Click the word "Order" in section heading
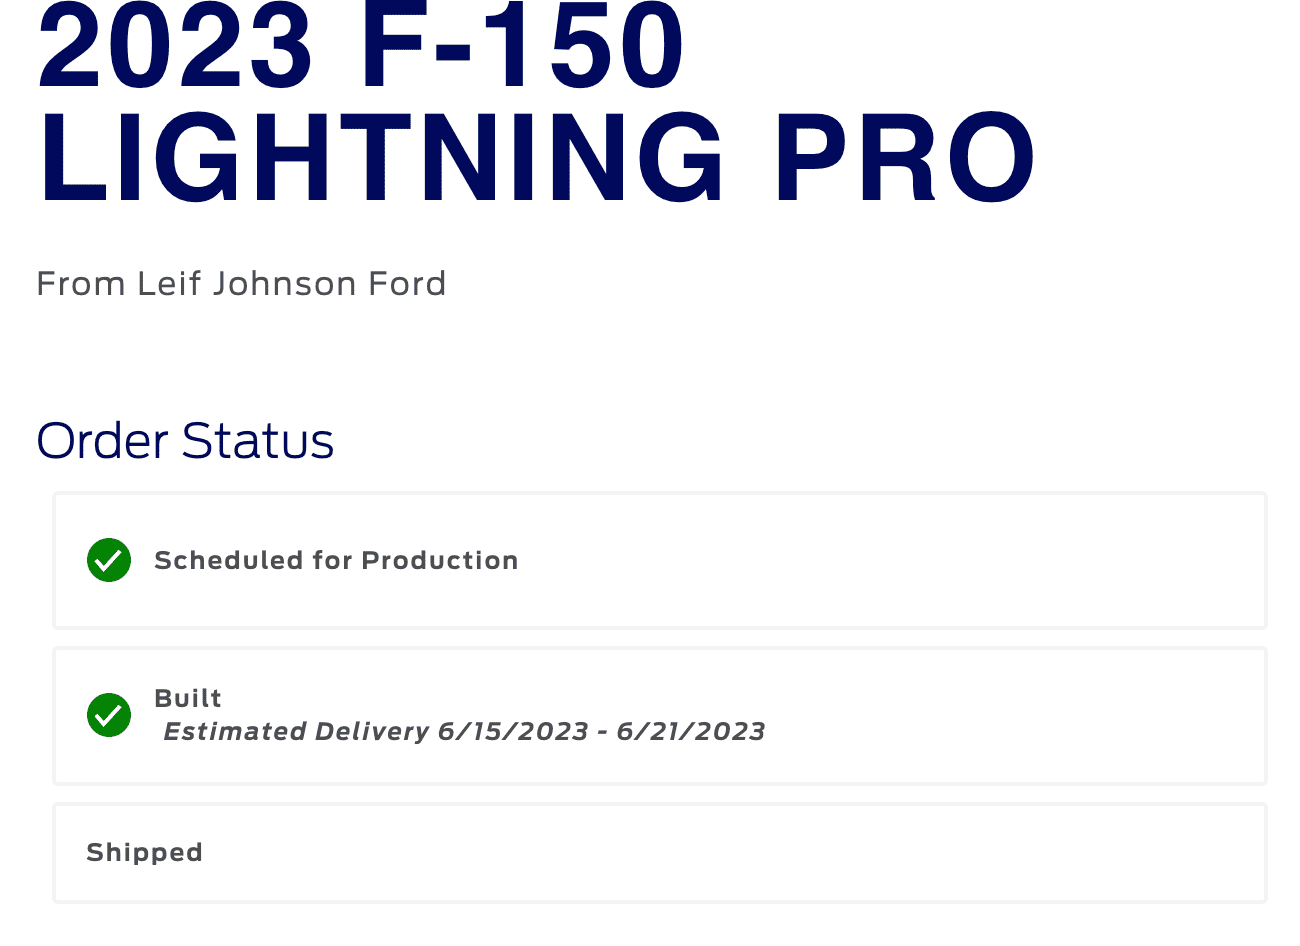This screenshot has width=1300, height=946. coord(102,441)
